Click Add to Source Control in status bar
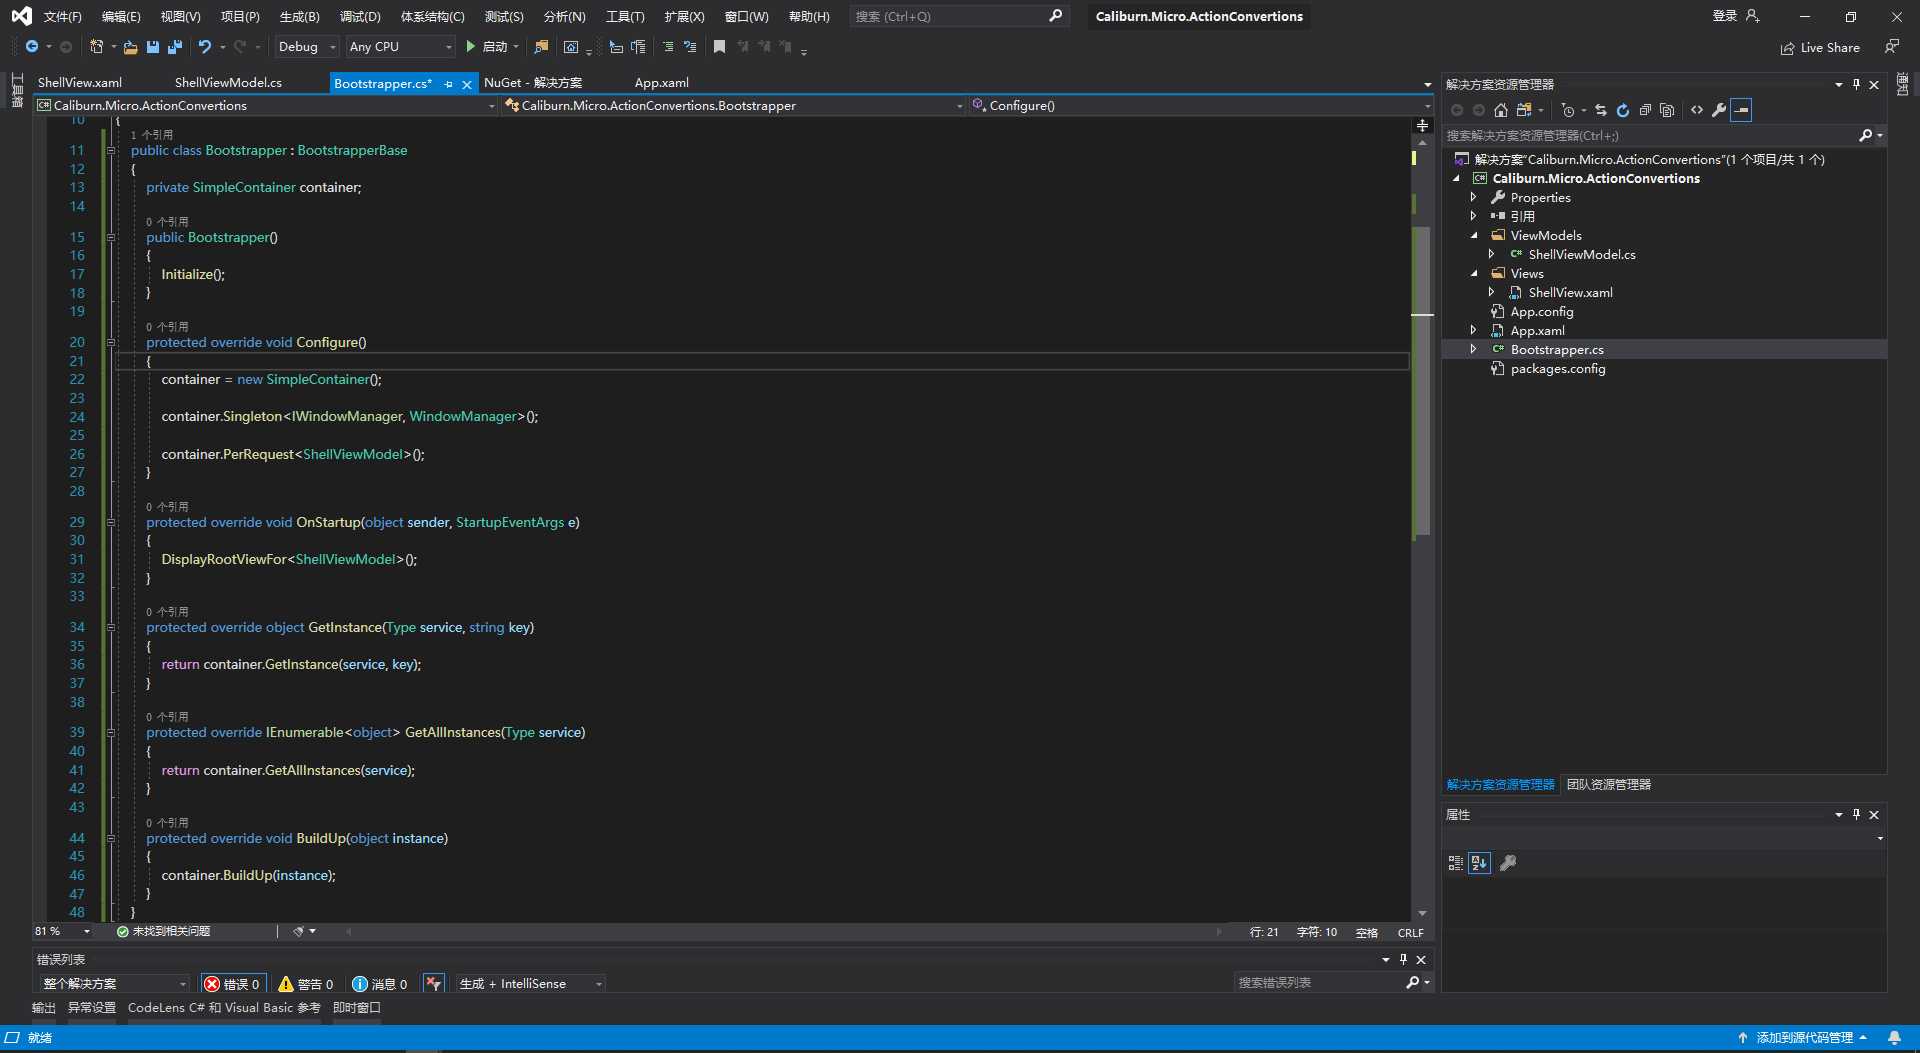The width and height of the screenshot is (1920, 1053). click(x=1802, y=1038)
